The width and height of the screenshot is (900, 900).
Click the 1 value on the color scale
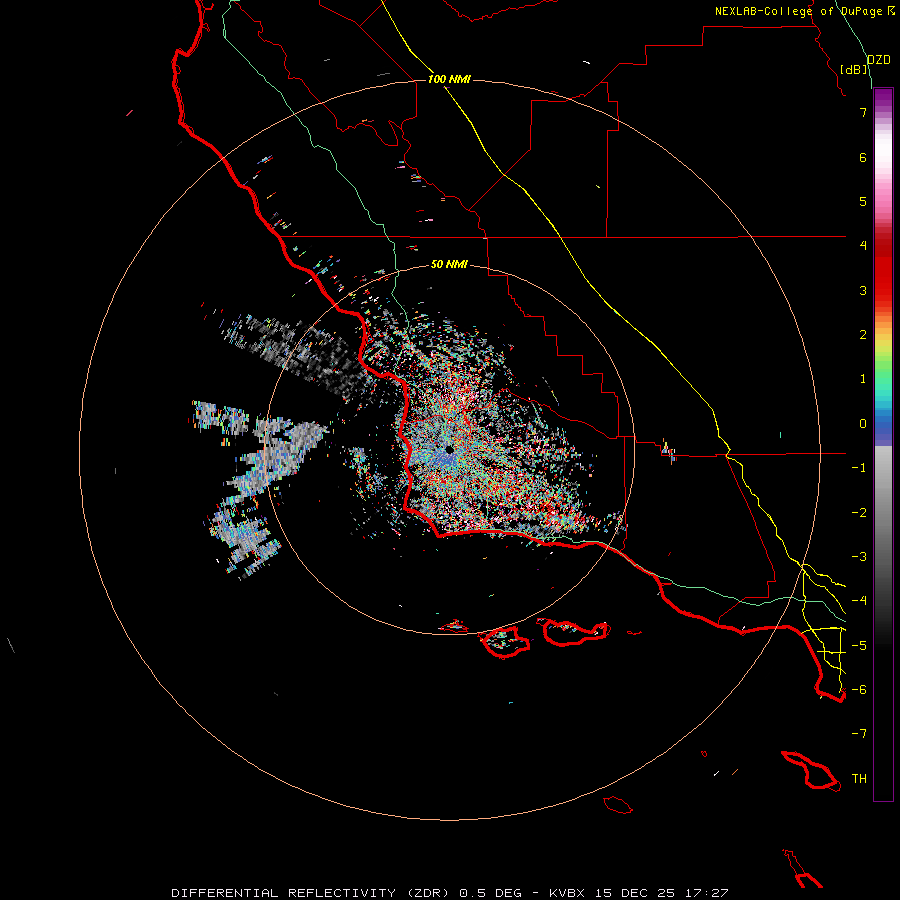(863, 379)
